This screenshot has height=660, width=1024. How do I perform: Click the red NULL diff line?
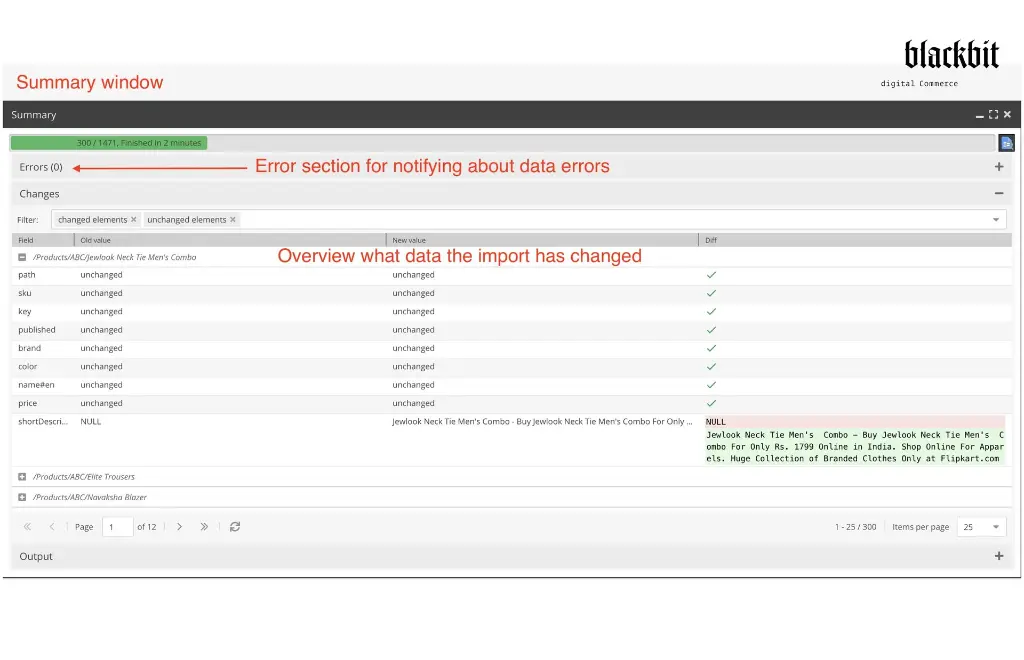[855, 422]
